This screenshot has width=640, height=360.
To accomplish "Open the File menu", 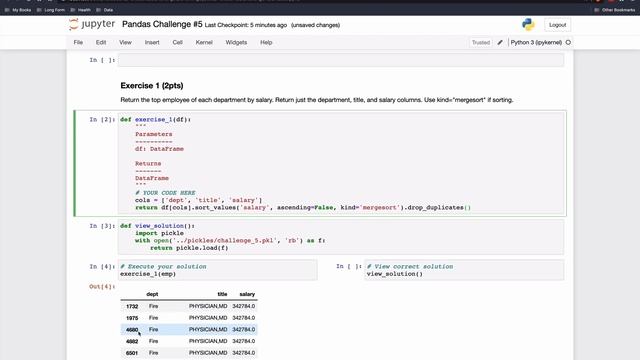I will [x=78, y=42].
